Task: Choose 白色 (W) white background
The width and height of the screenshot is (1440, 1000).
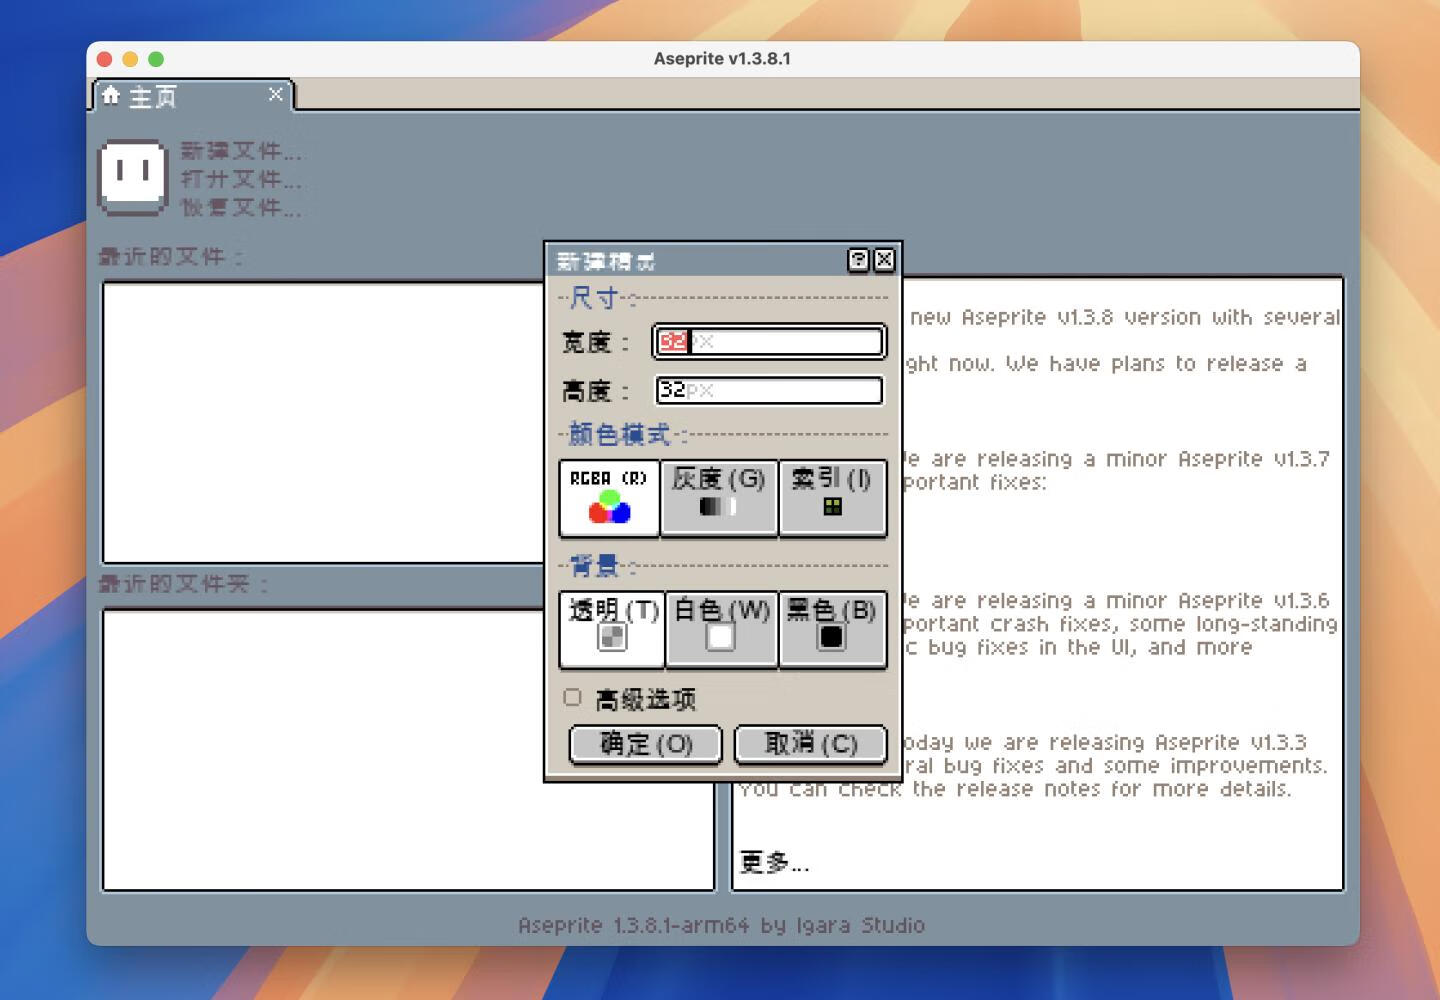Action: [721, 629]
